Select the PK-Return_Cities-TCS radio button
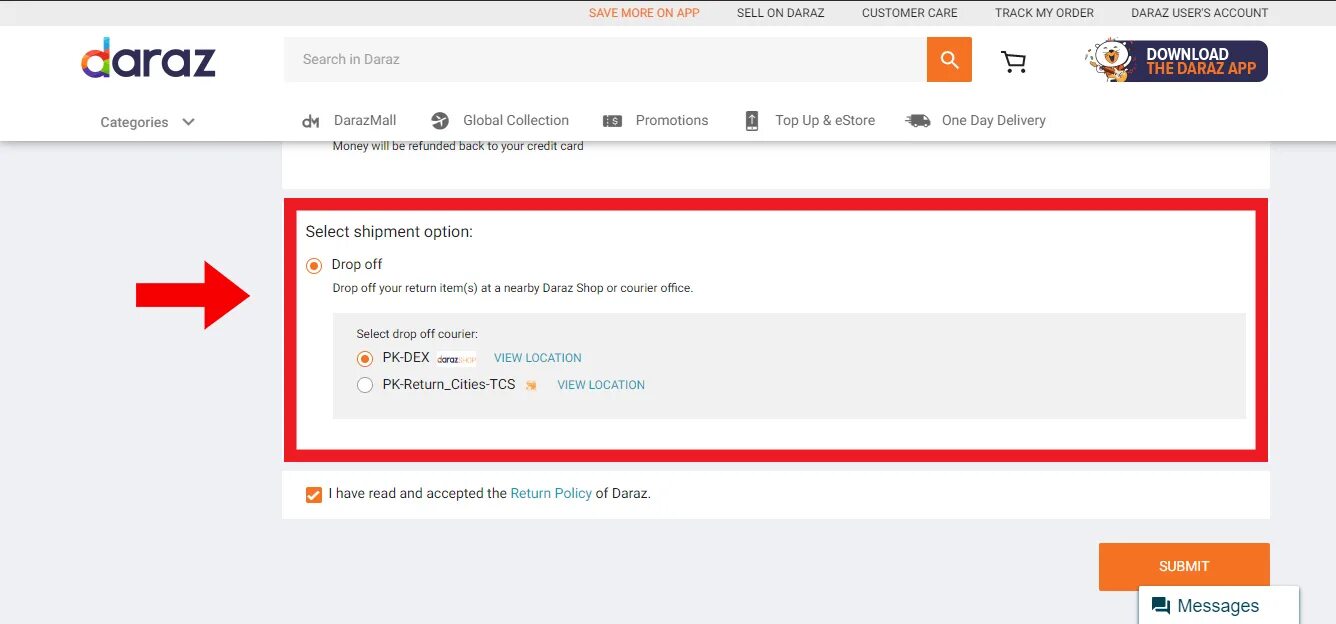 point(365,385)
